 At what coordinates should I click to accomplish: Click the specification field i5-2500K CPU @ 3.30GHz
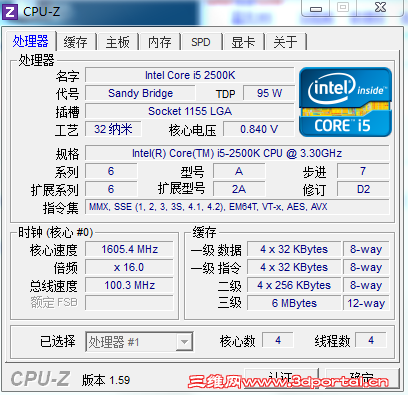coord(237,153)
